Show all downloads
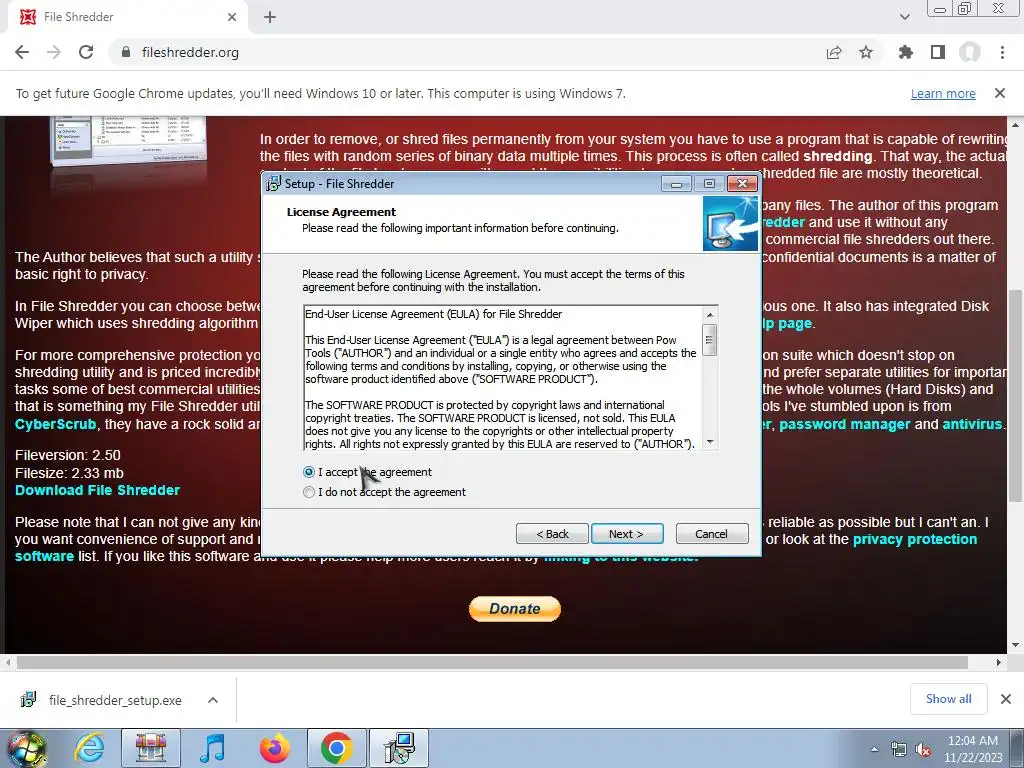 (948, 699)
